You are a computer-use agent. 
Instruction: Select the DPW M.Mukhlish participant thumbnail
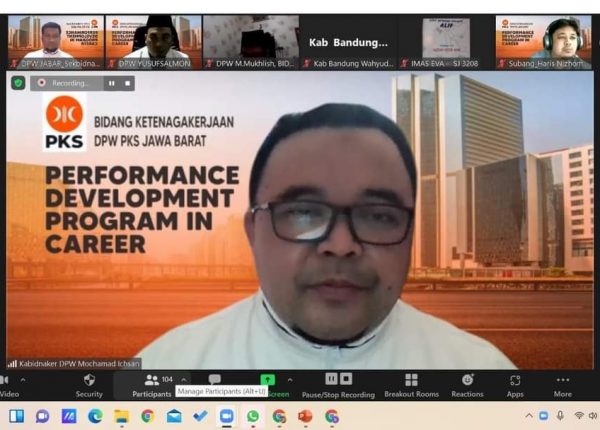click(251, 42)
